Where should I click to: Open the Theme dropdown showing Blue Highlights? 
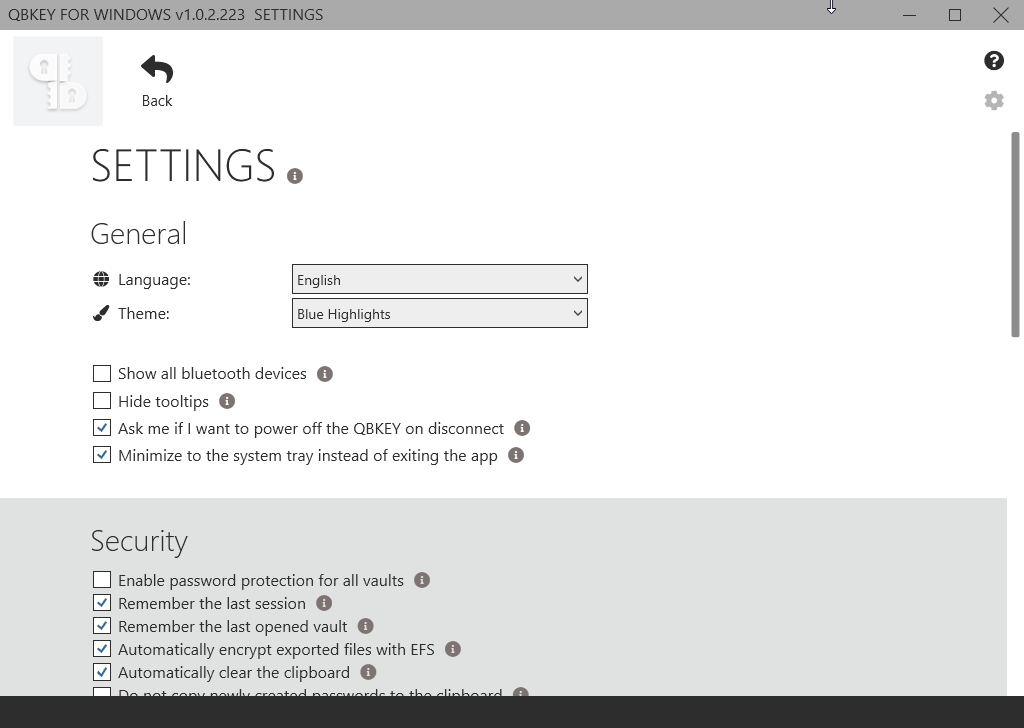tap(440, 313)
